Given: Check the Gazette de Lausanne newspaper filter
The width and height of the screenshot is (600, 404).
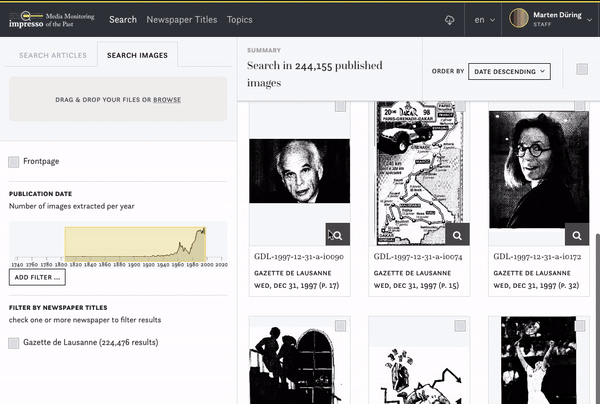Looking at the screenshot, I should (14, 343).
